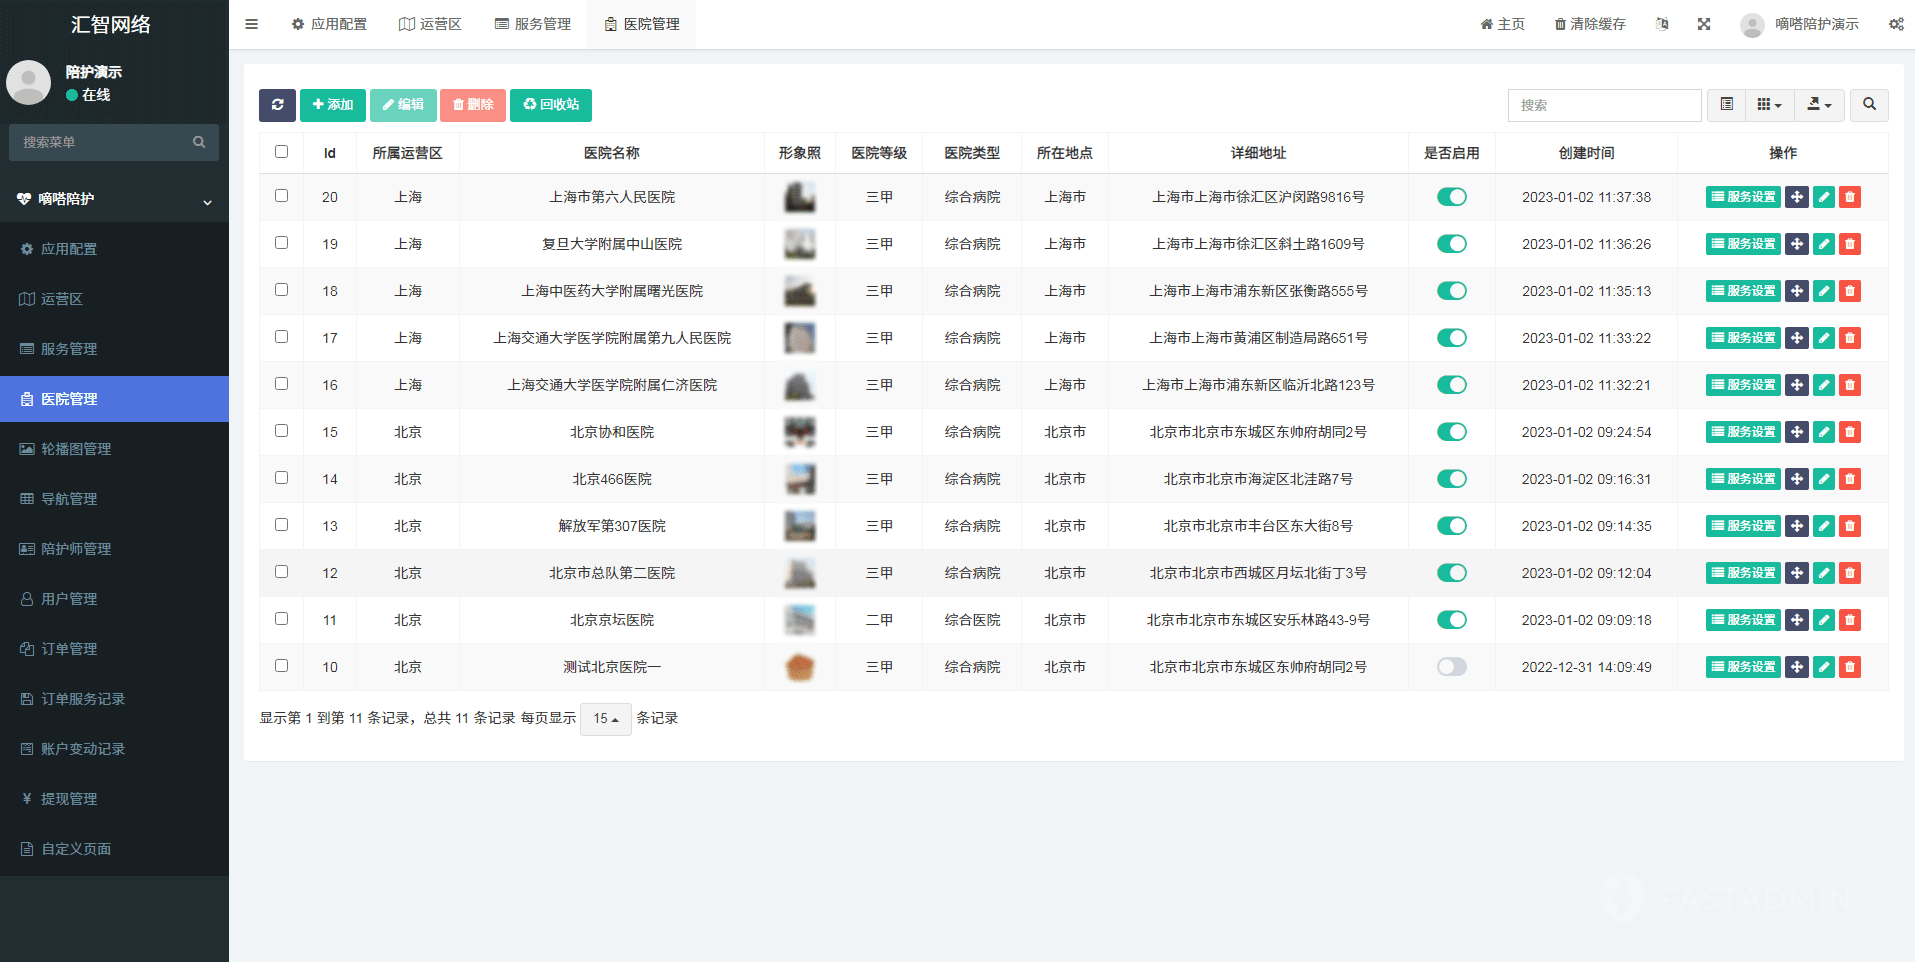
Task: Toggle table card view icon
Action: (x=1726, y=105)
